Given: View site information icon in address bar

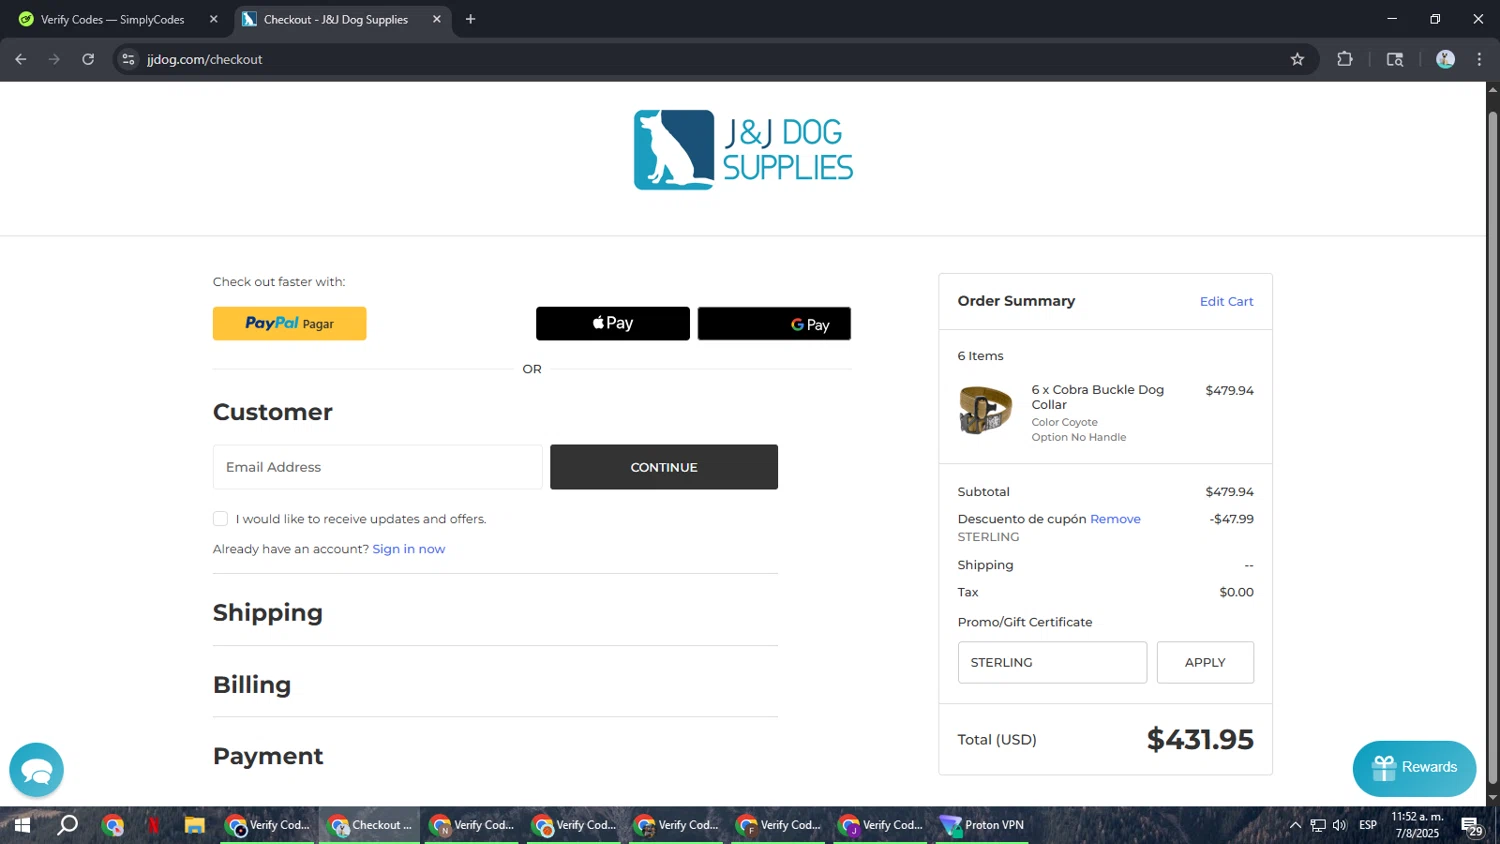Looking at the screenshot, I should pyautogui.click(x=128, y=59).
